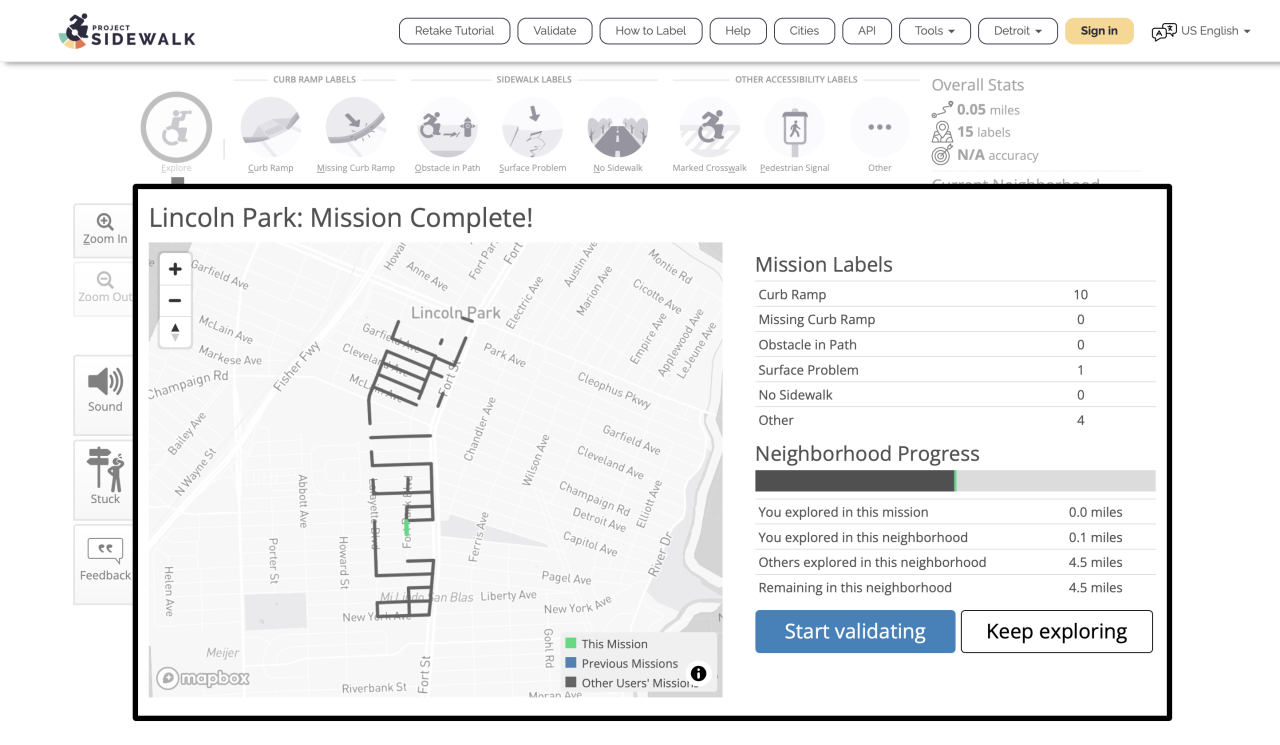1280x745 pixels.
Task: Click the Overall Stats heading
Action: [978, 85]
